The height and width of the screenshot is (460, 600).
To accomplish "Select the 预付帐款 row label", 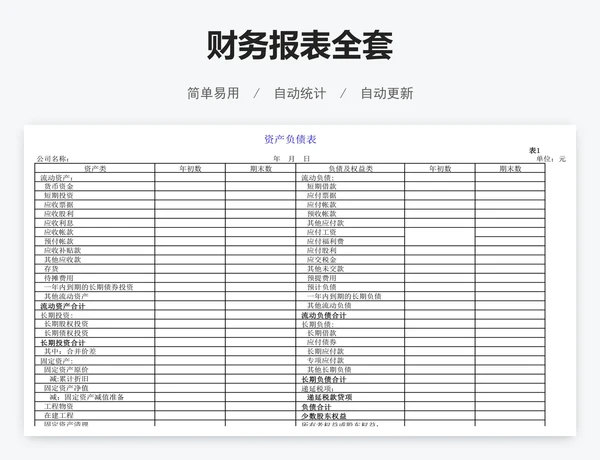I will click(59, 241).
